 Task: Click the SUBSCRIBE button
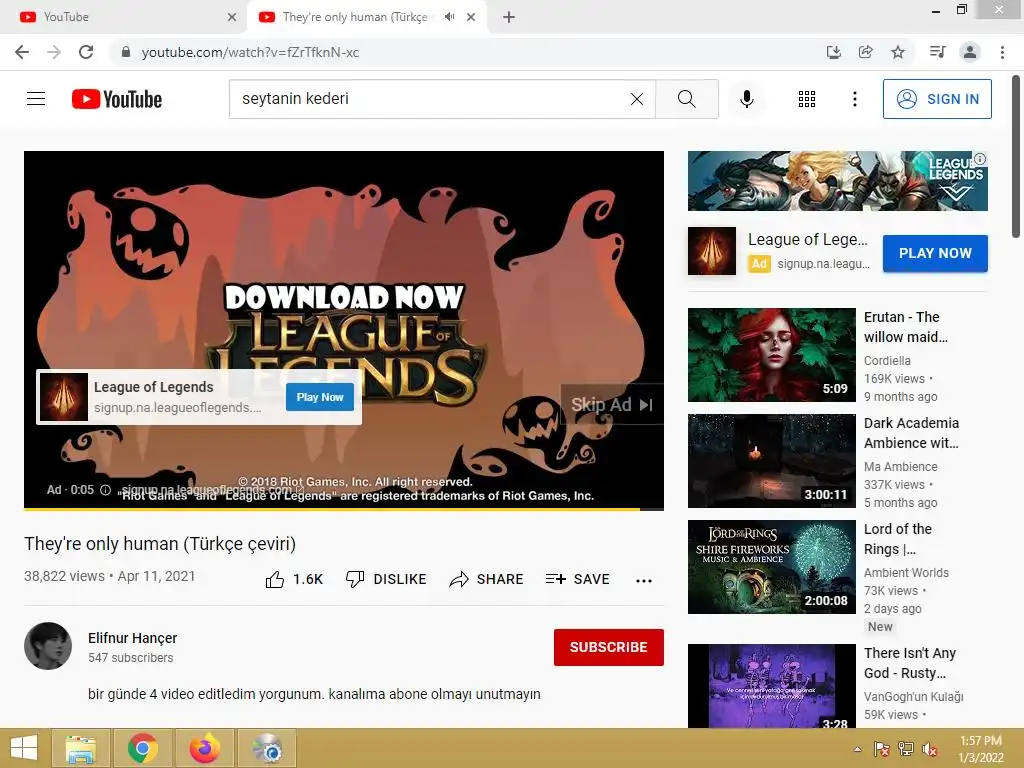[x=609, y=647]
